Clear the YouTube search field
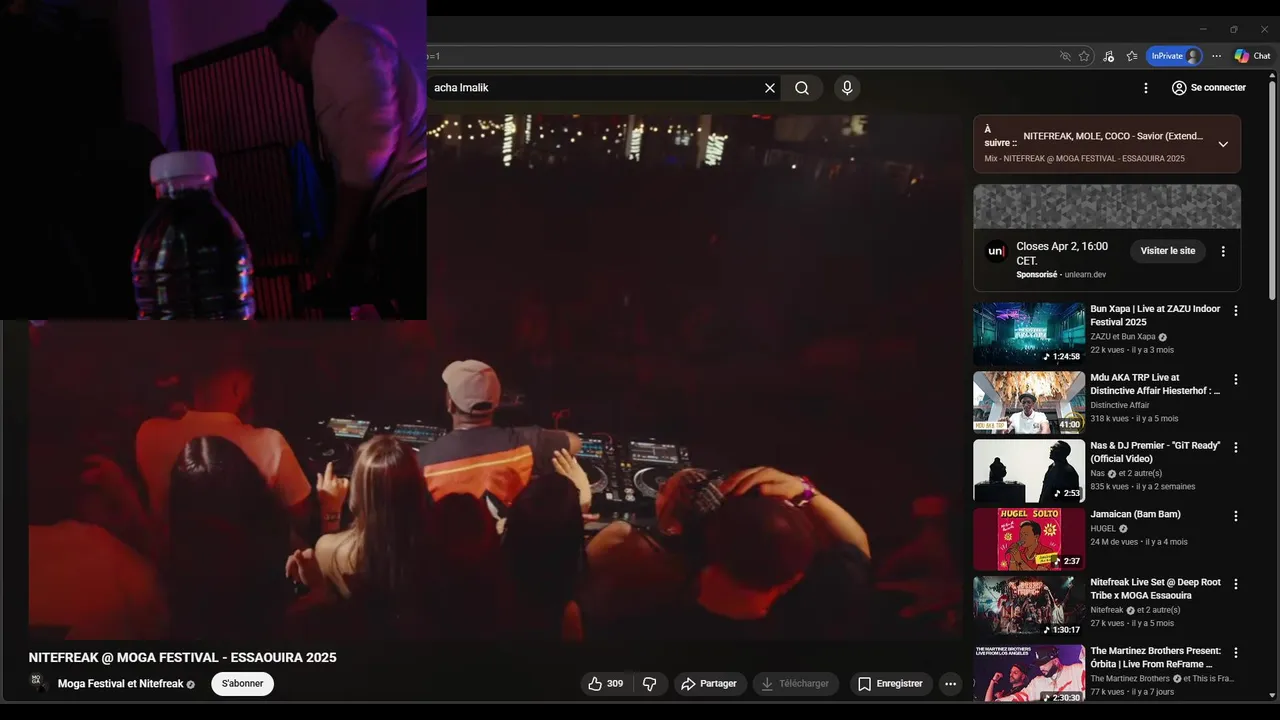The width and height of the screenshot is (1280, 720). click(770, 88)
